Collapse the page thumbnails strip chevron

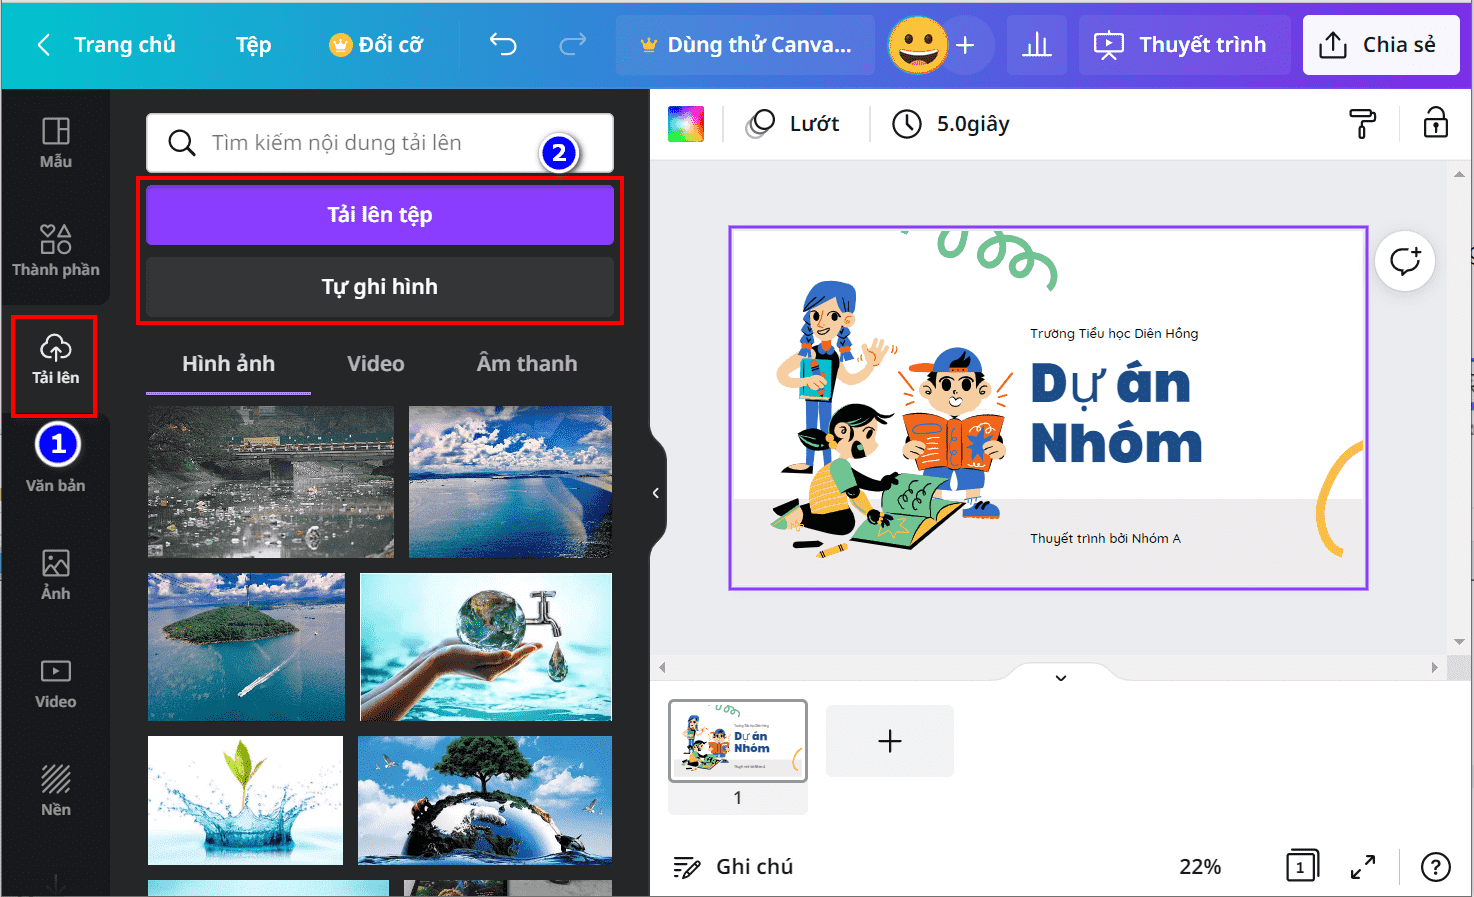(1061, 678)
